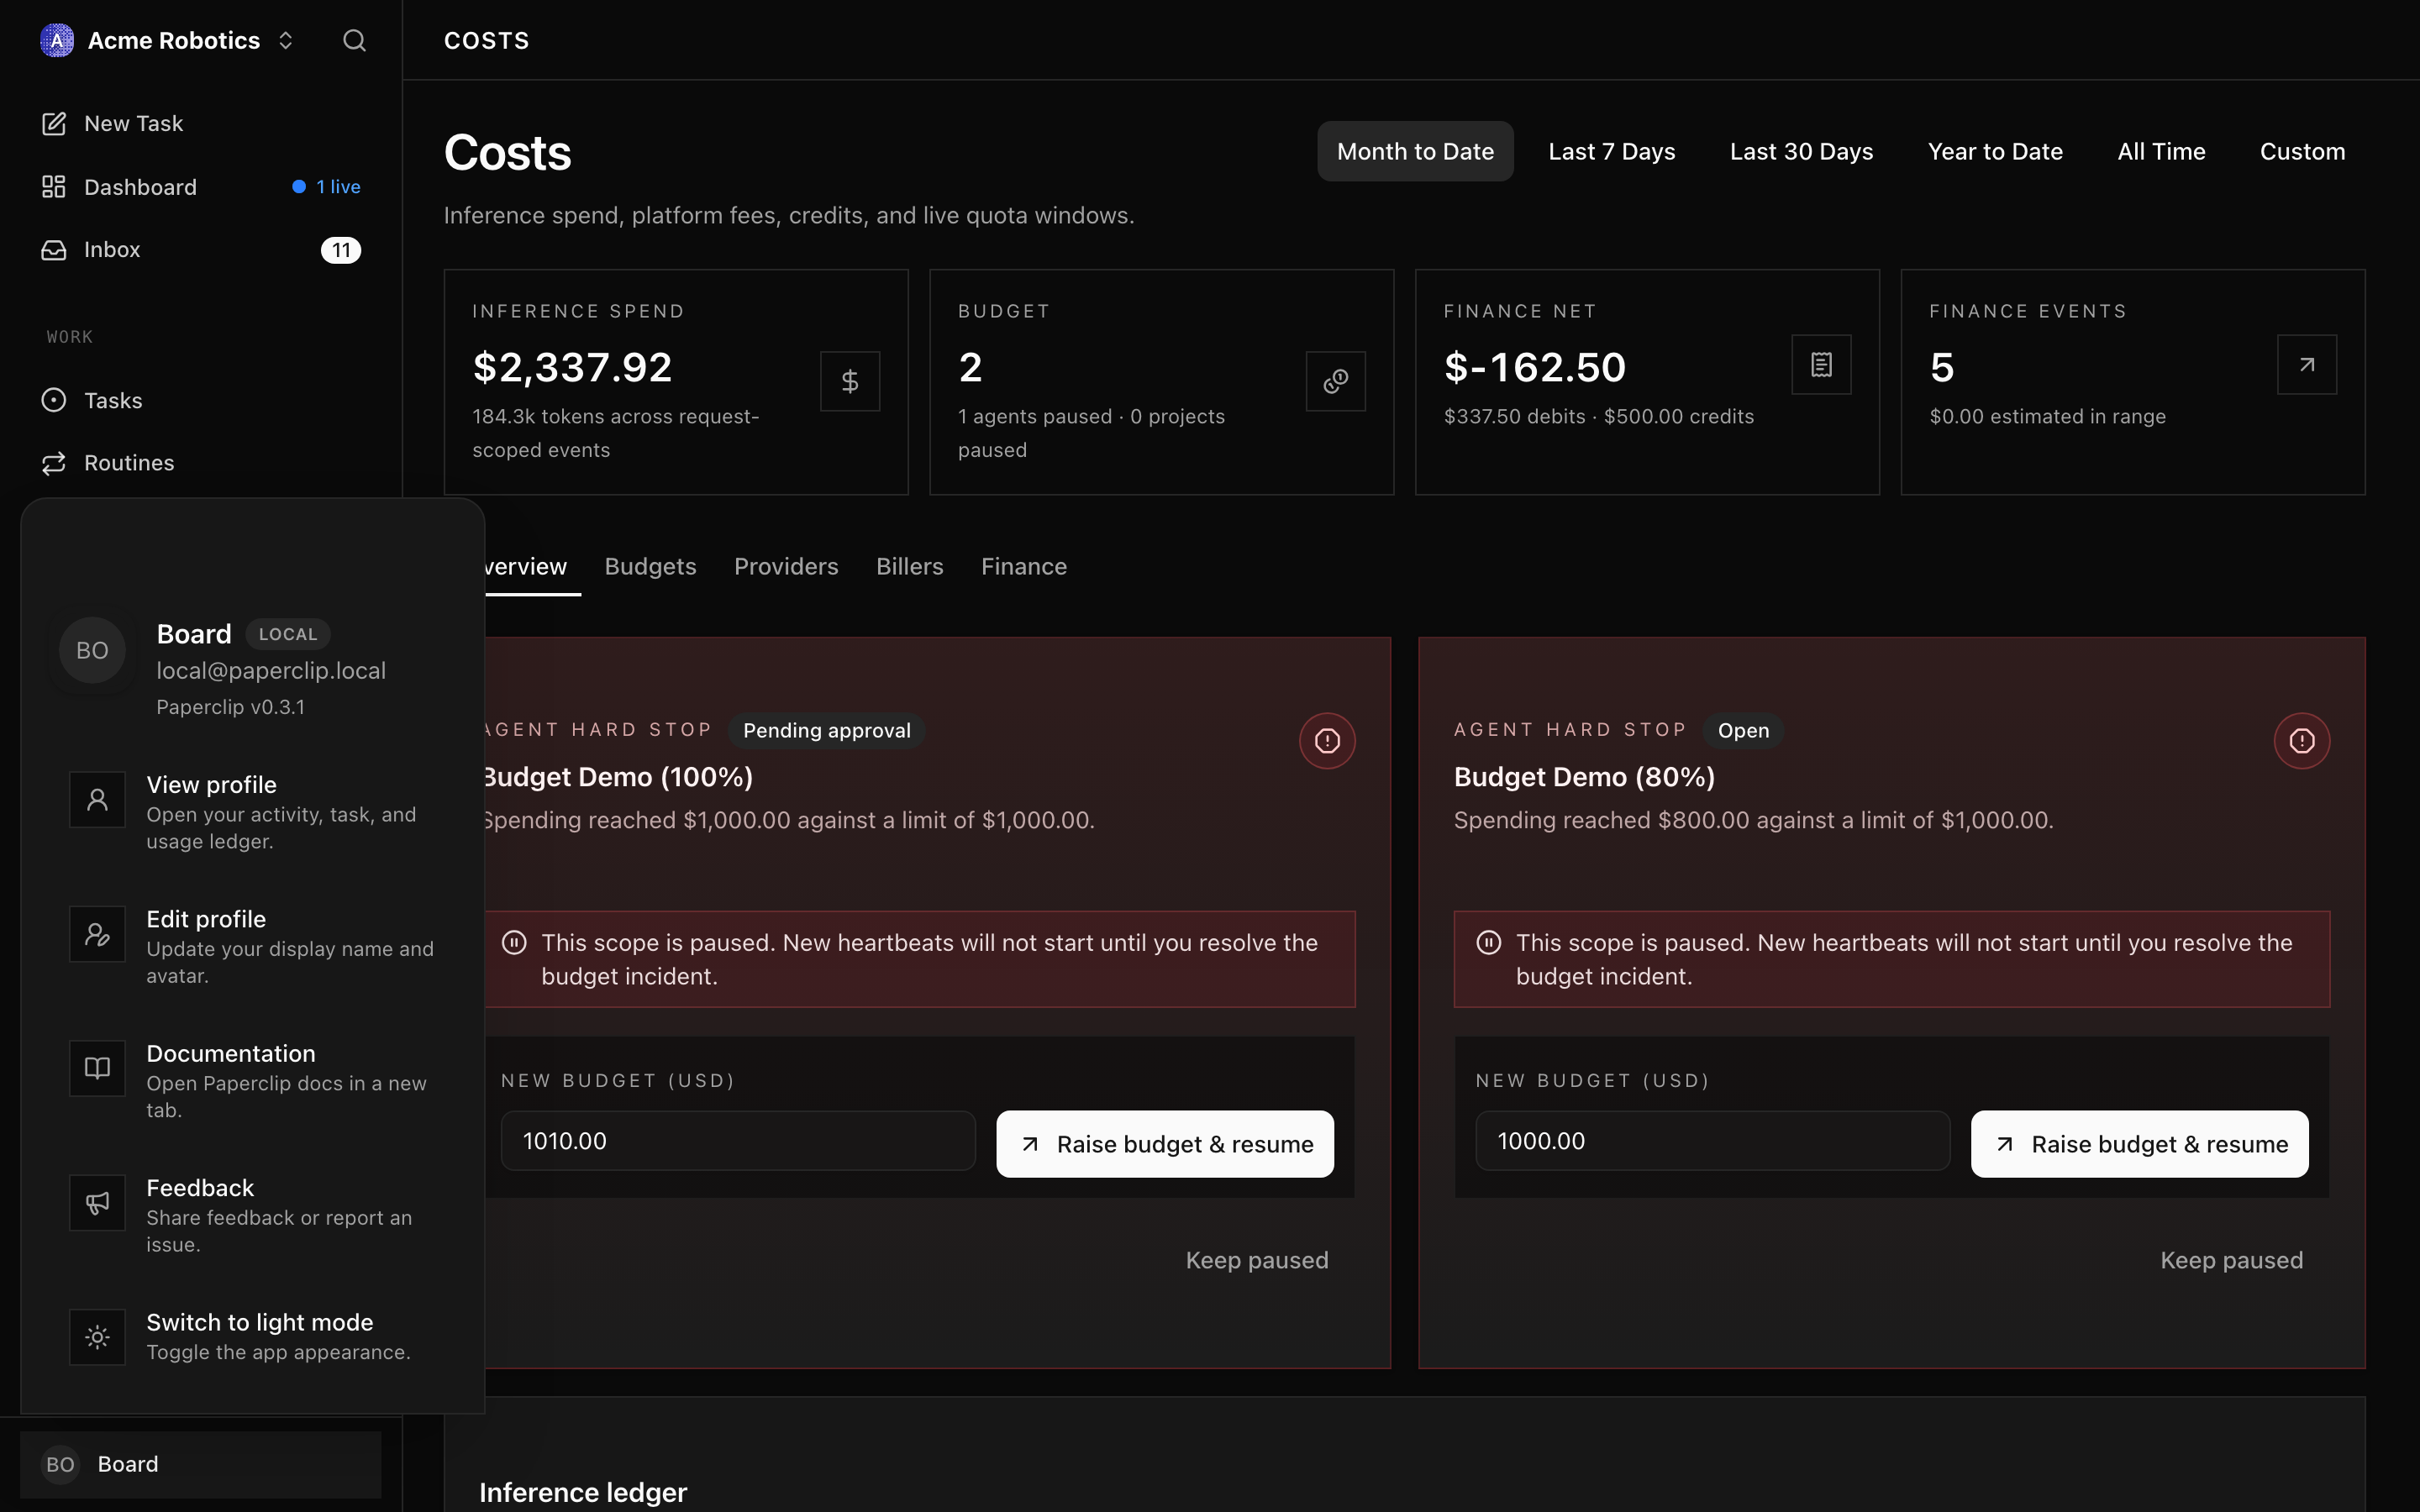Keep paused on Budget Demo (80%)
This screenshot has height=1512, width=2420.
tap(2232, 1260)
